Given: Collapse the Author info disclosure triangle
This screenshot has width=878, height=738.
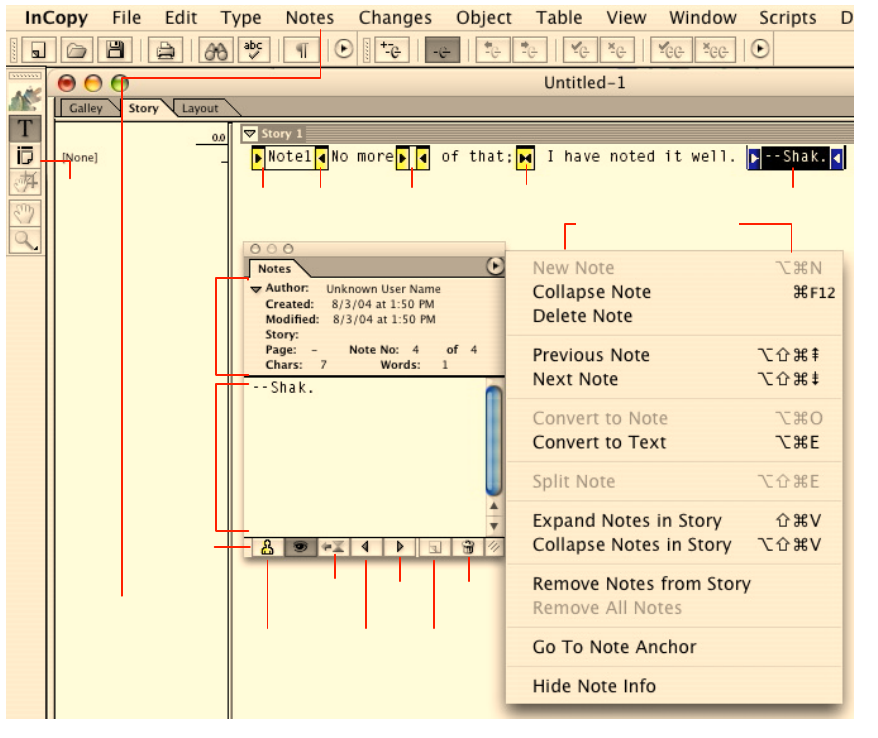Looking at the screenshot, I should tap(256, 289).
